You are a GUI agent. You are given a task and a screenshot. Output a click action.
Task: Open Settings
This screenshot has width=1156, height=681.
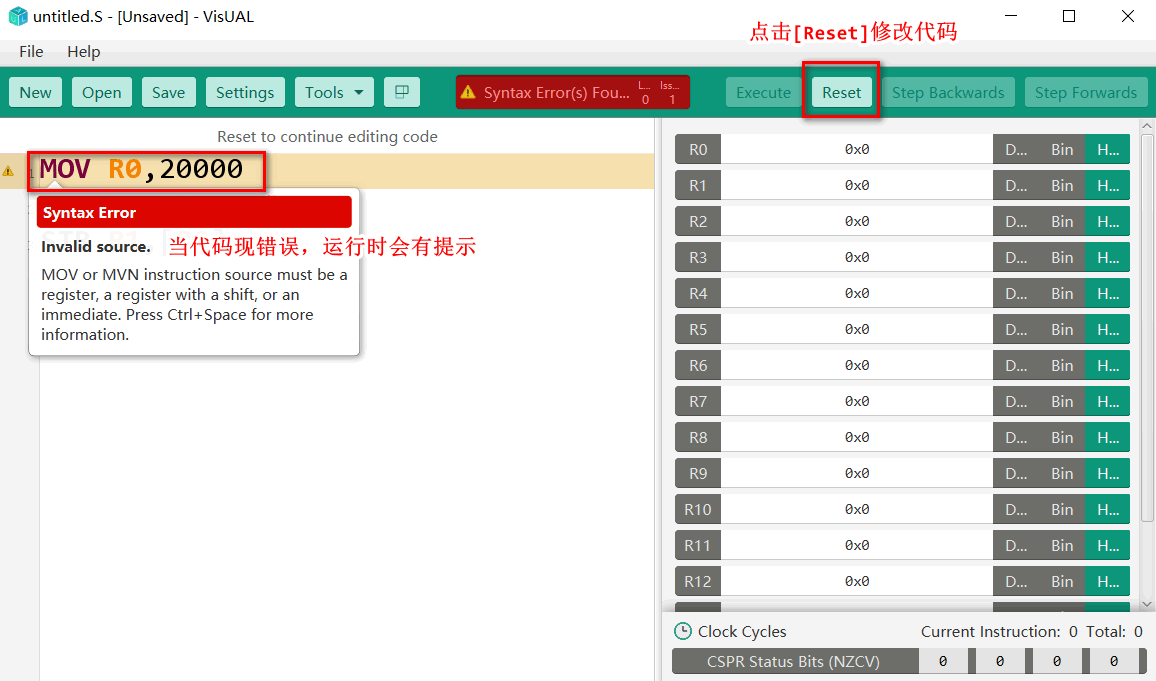pos(245,92)
